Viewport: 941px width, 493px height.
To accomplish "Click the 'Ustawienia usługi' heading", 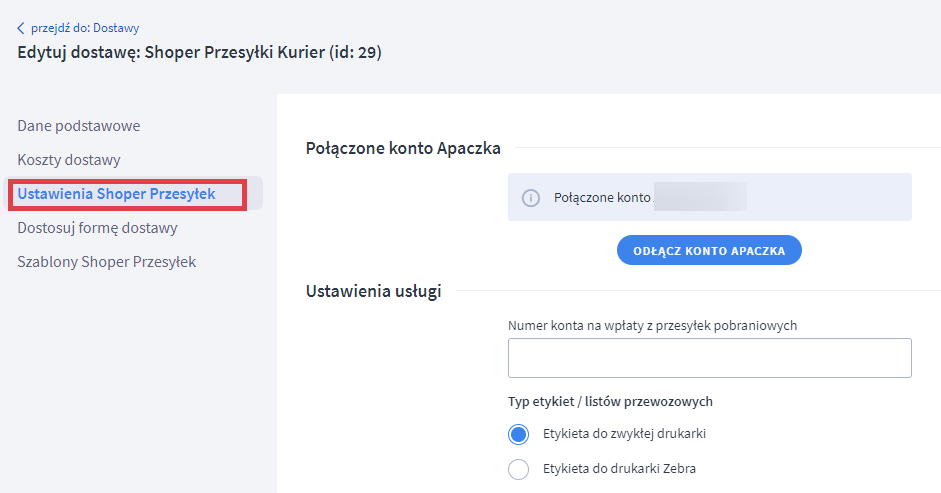I will click(x=374, y=291).
